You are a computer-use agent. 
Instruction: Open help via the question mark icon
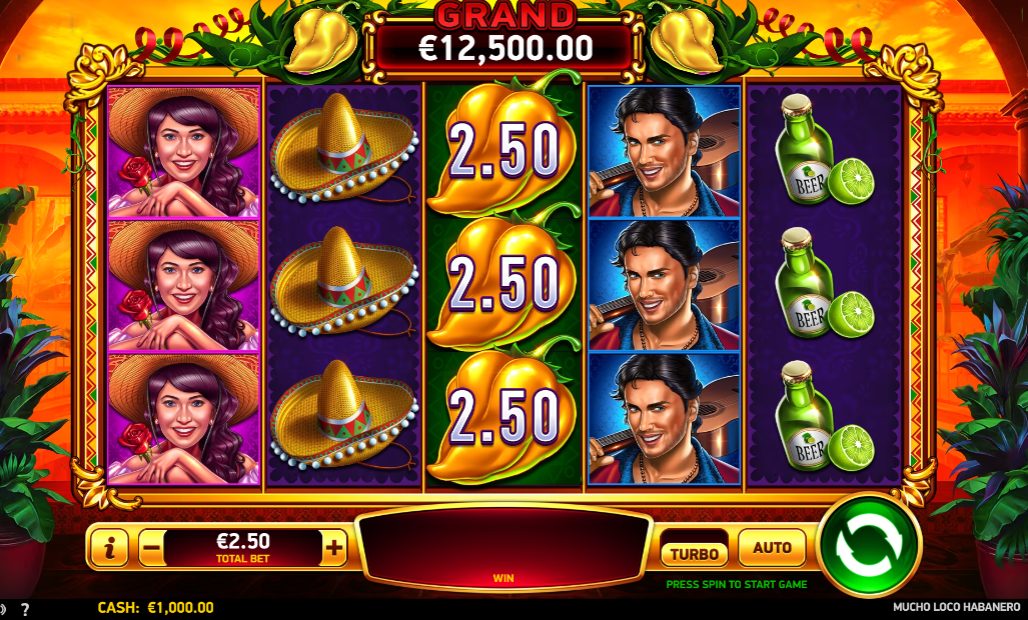[x=25, y=608]
